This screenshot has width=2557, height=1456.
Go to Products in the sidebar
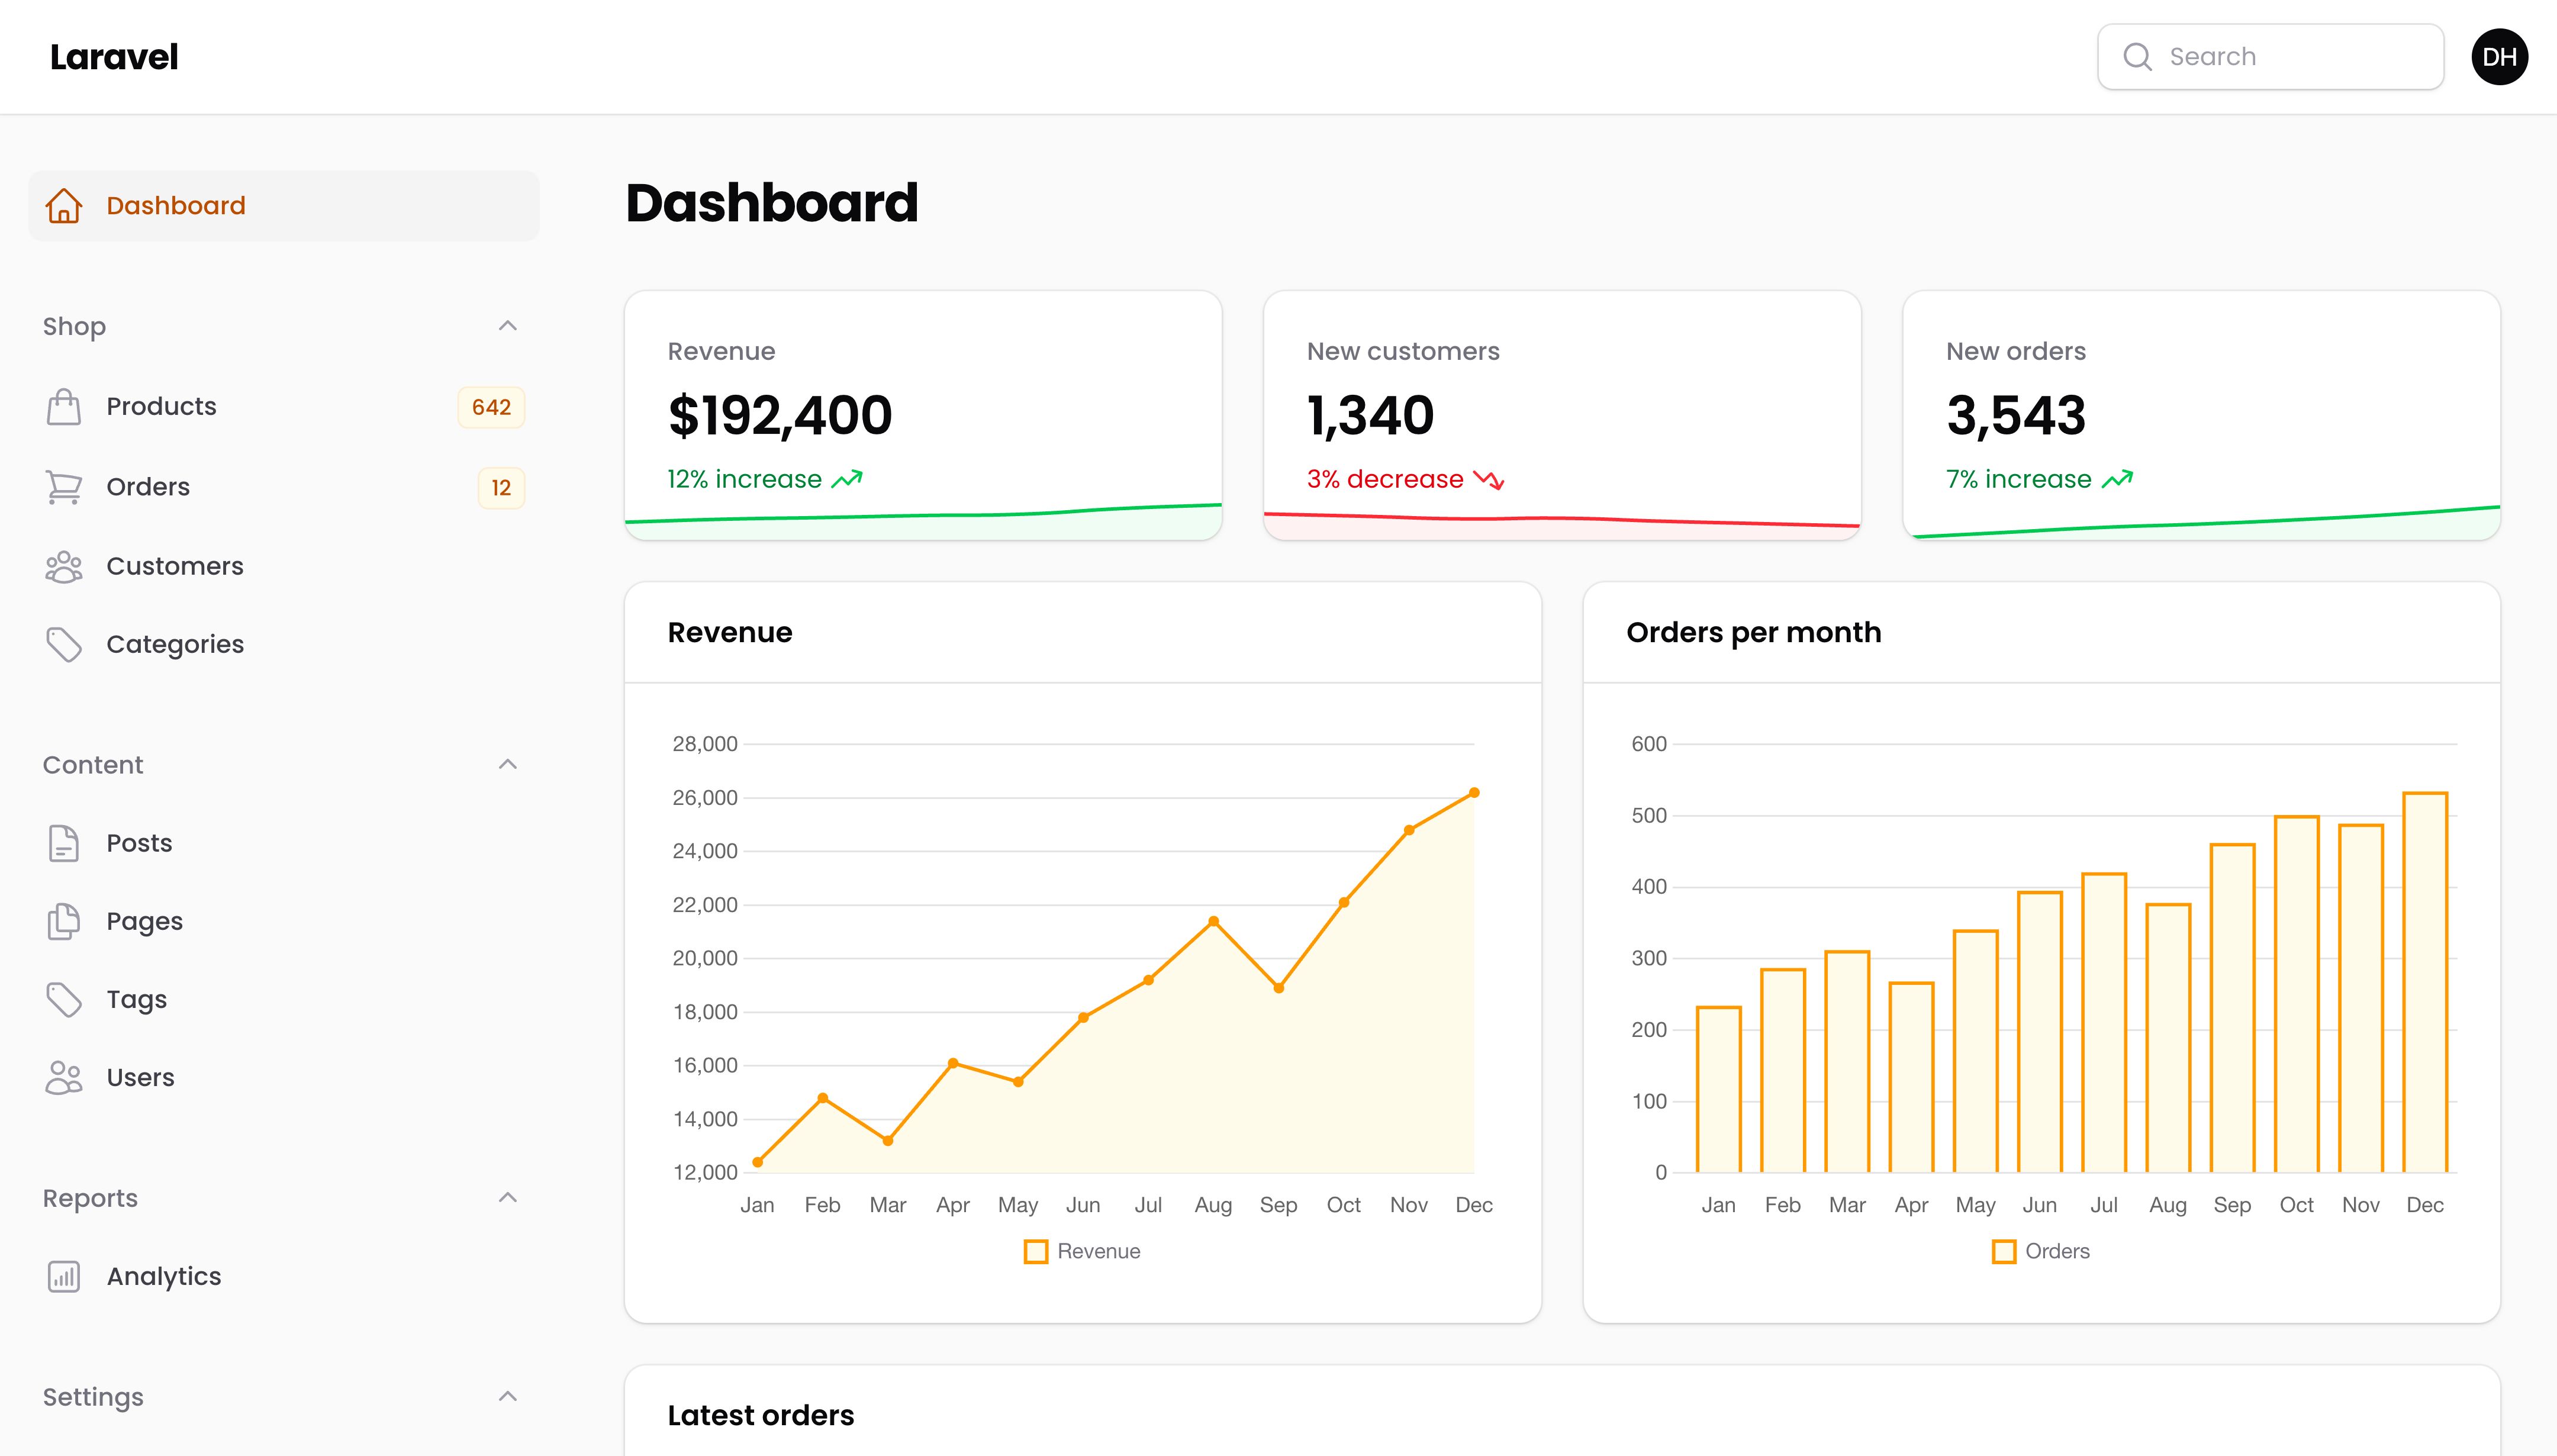pos(284,407)
